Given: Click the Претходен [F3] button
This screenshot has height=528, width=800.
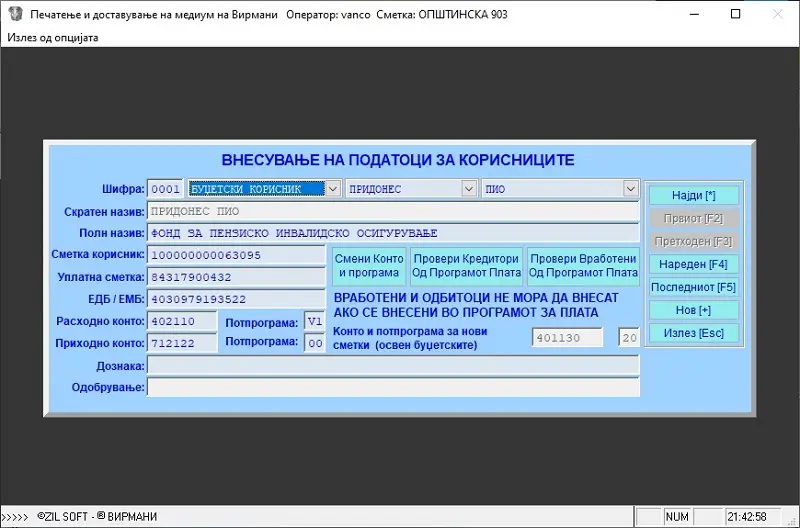Looking at the screenshot, I should (693, 241).
